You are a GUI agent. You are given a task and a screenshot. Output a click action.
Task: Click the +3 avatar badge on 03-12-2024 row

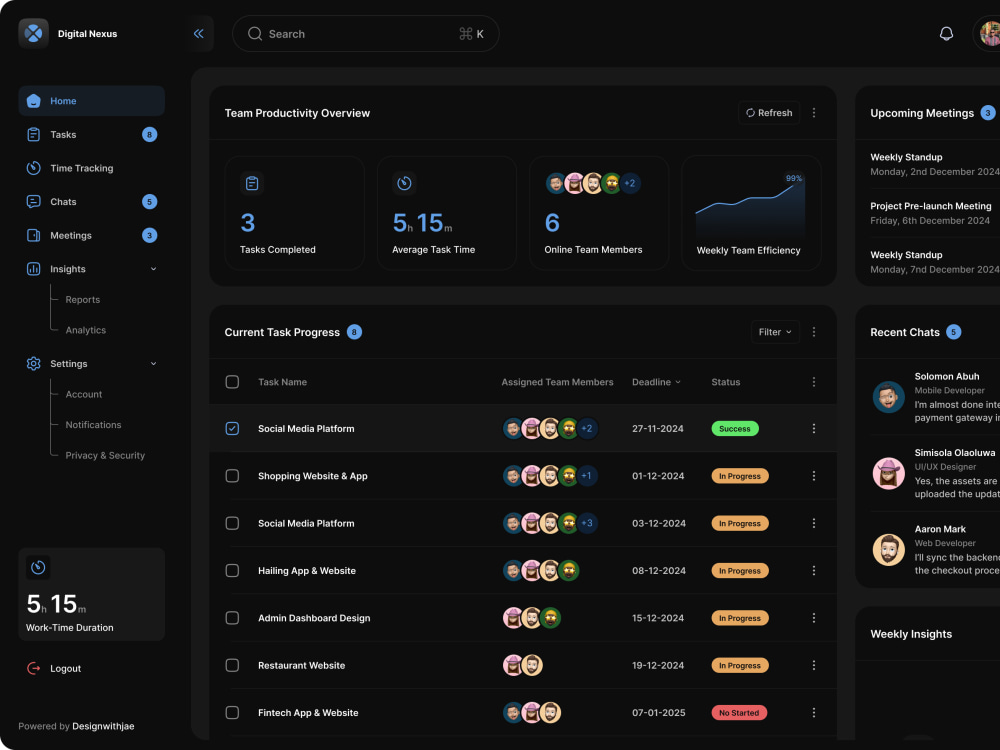[x=587, y=524]
